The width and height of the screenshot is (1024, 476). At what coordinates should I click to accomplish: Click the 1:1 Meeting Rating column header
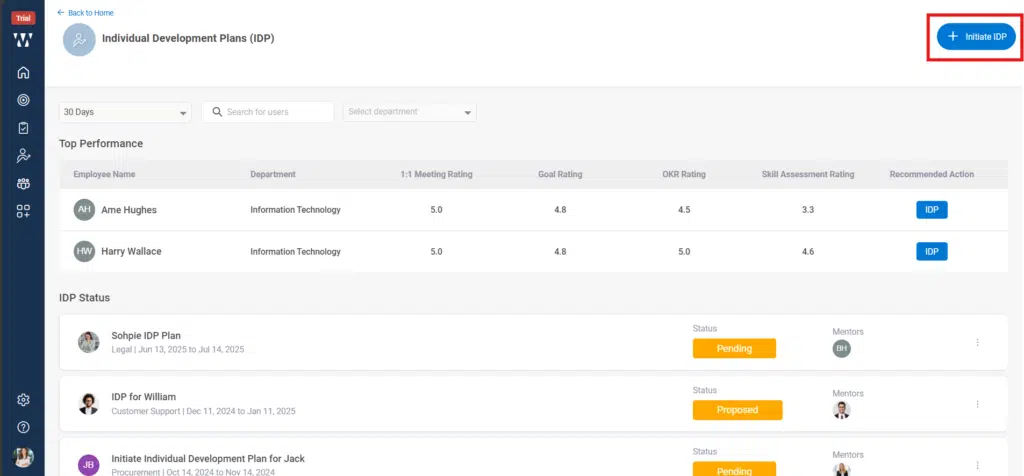click(x=436, y=174)
